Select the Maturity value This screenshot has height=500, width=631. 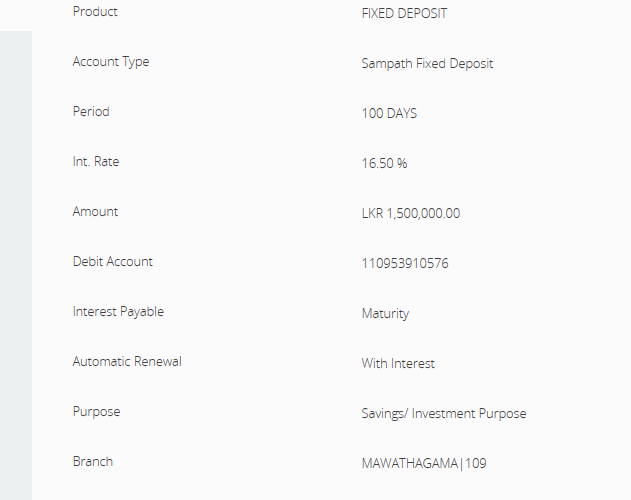(385, 314)
